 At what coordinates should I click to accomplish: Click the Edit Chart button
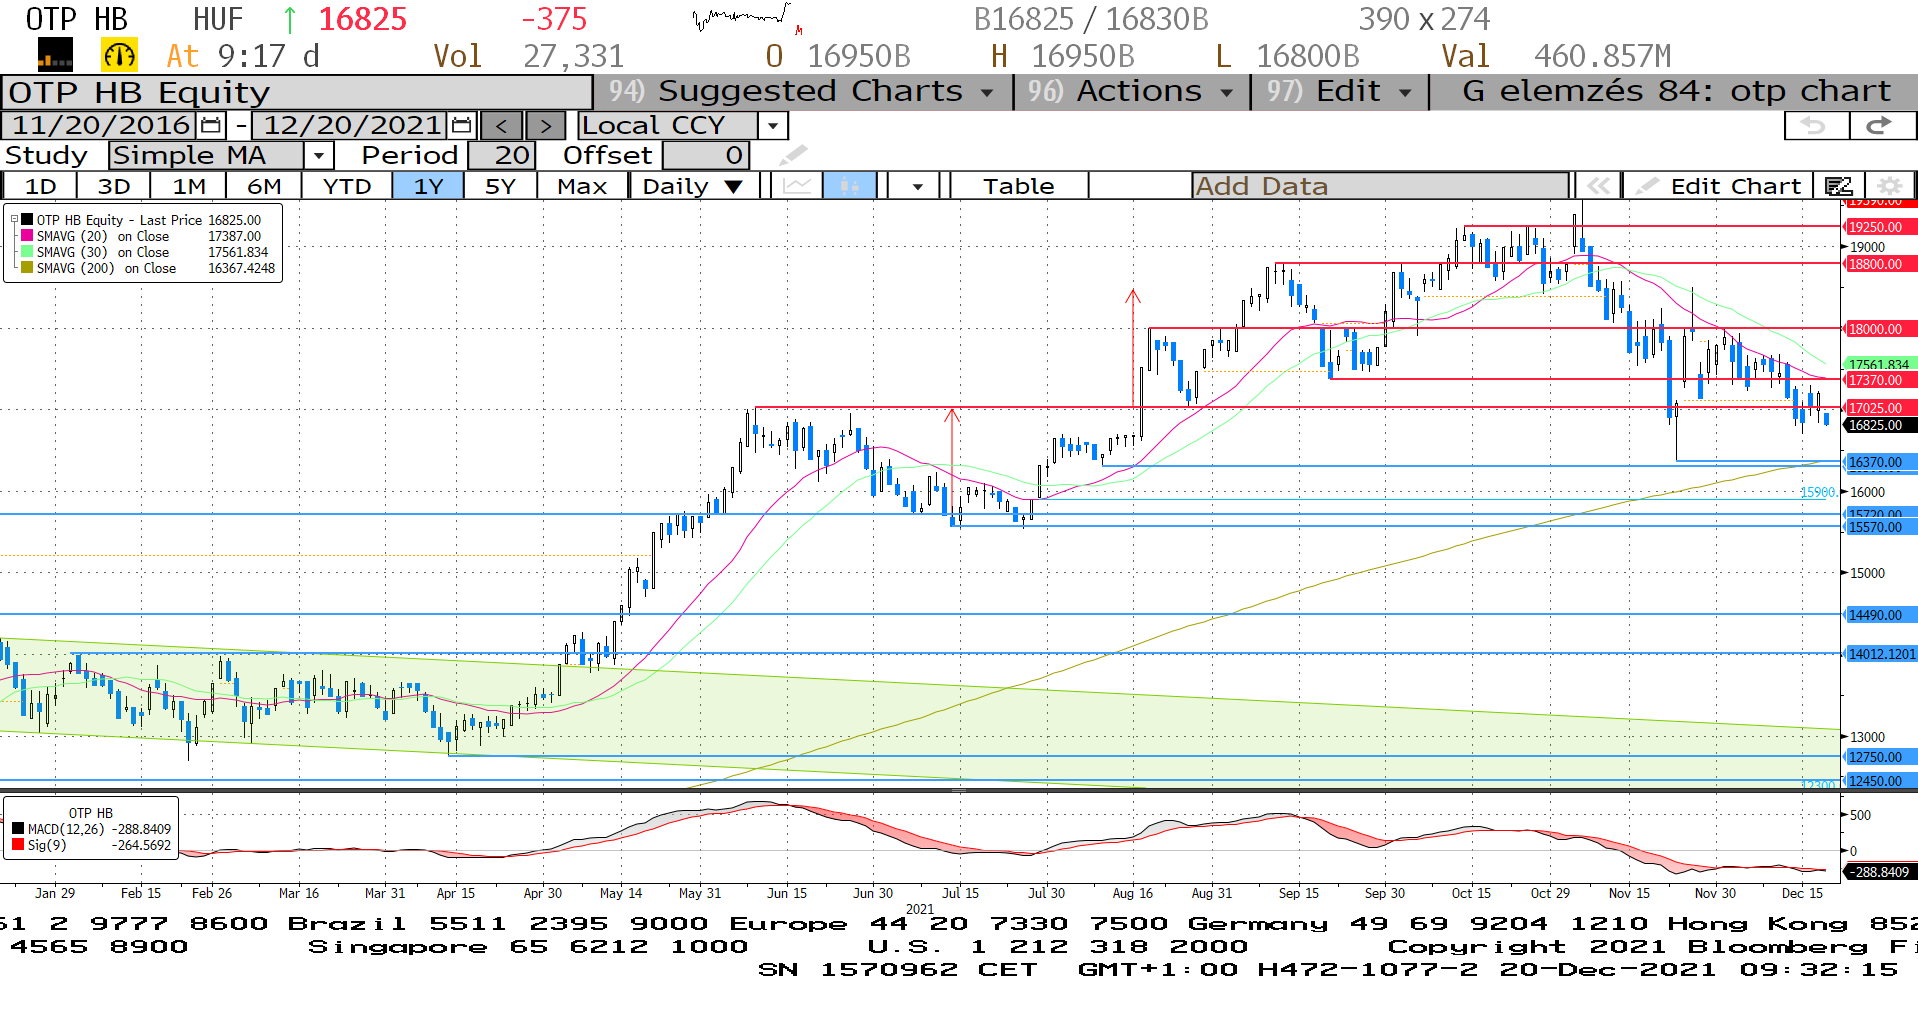(1720, 186)
